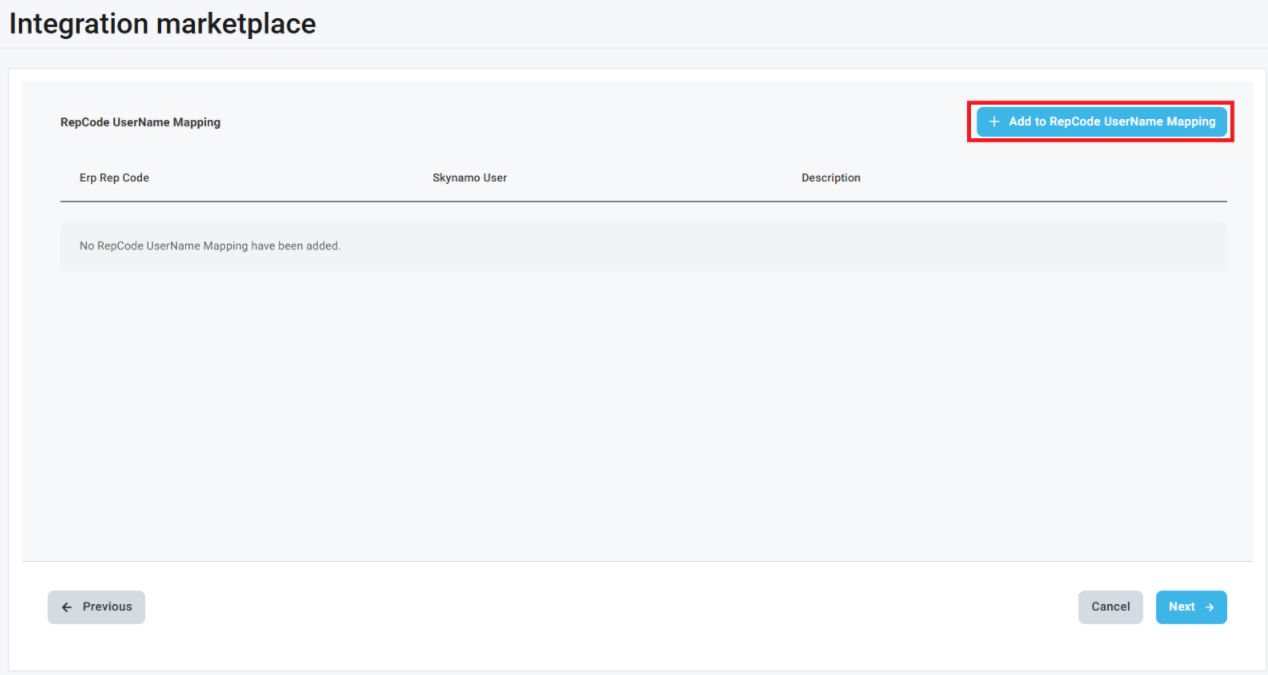Go back with the Previous button

[96, 607]
